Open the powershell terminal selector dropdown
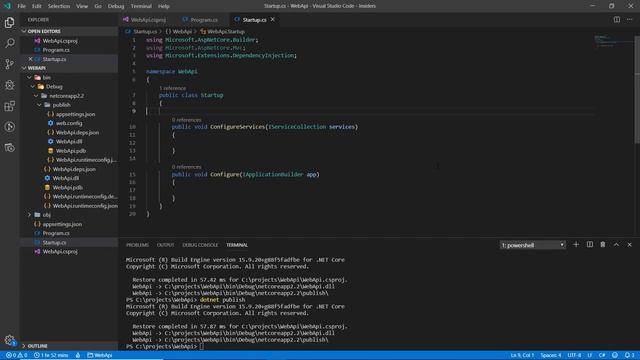The height and width of the screenshot is (360, 640). 533,245
